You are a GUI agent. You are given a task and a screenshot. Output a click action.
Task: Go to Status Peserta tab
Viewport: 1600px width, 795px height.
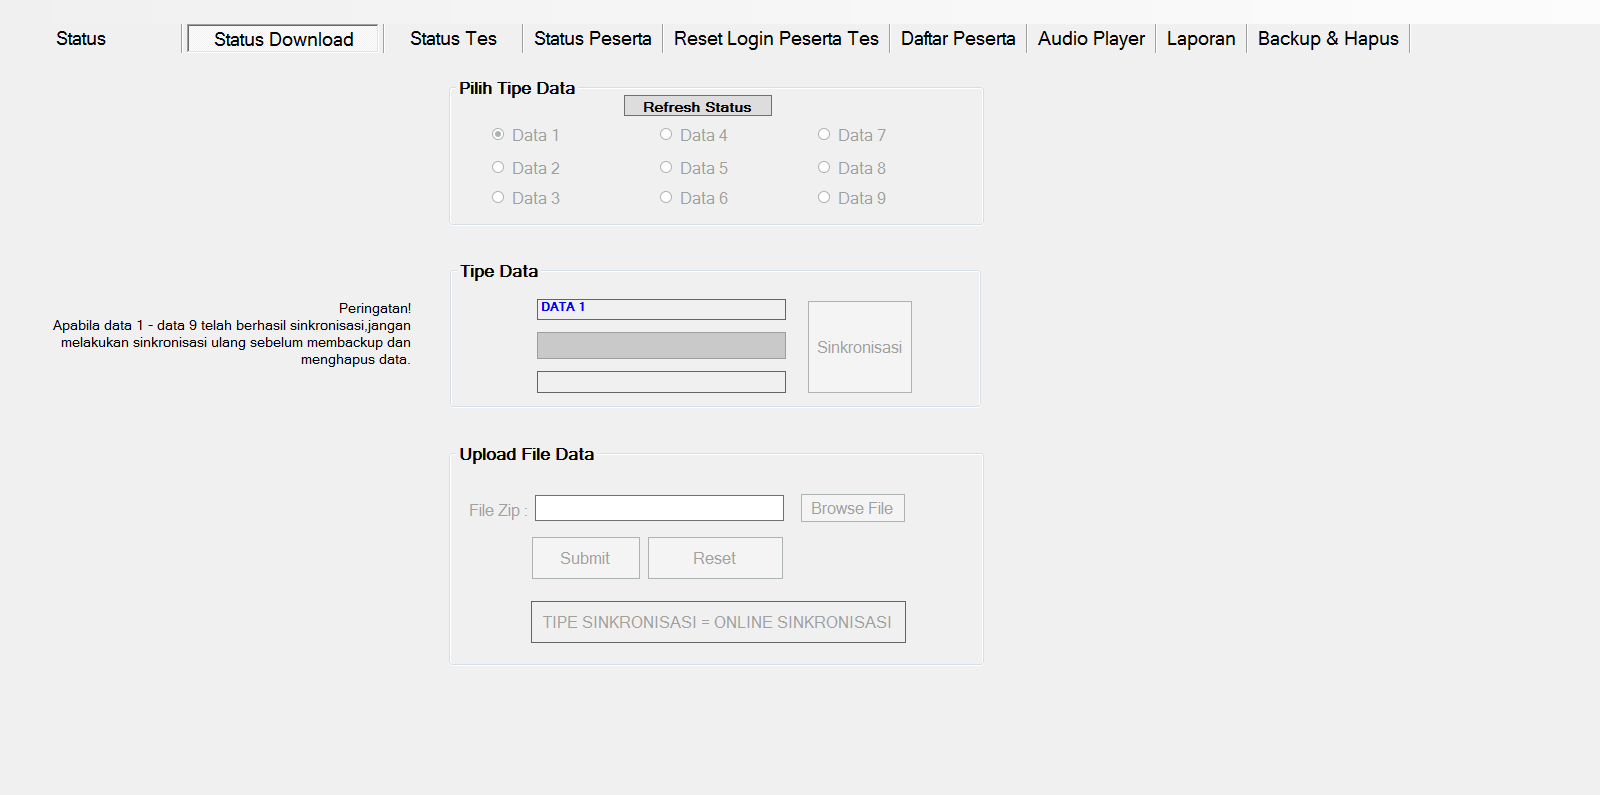click(592, 39)
